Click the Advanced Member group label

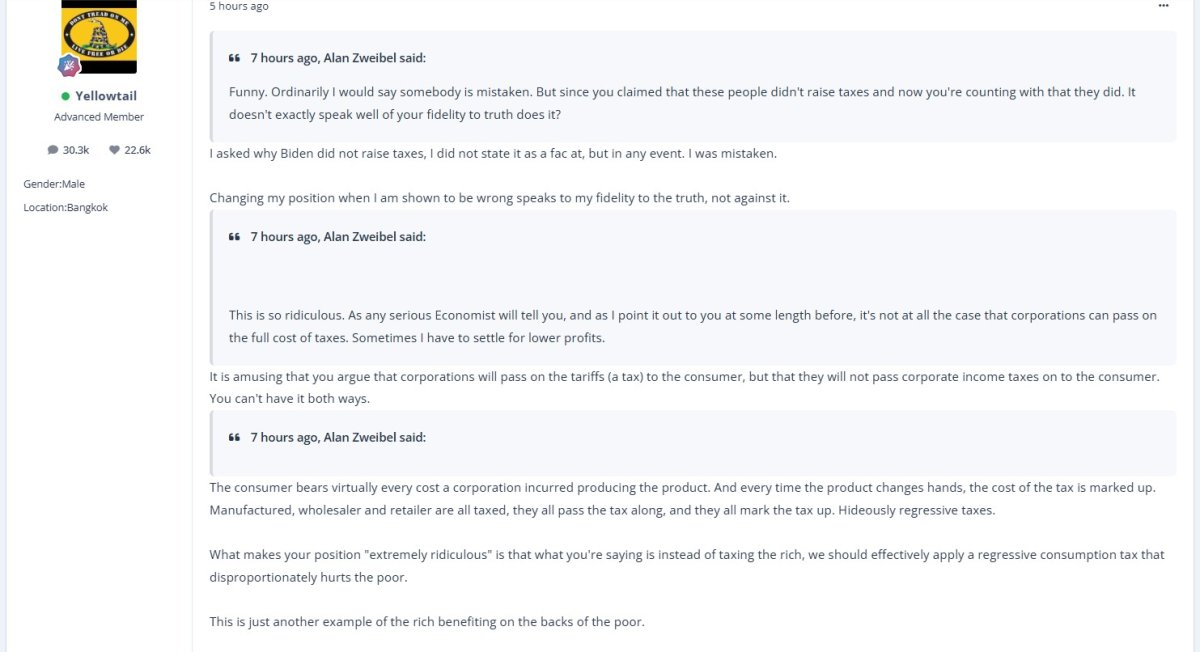[99, 117]
